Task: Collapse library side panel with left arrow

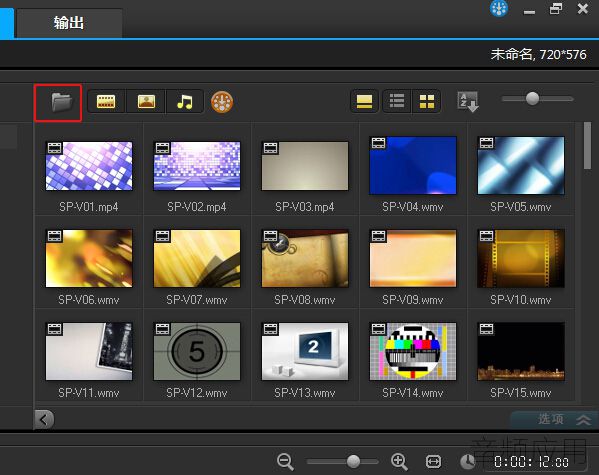Action: [44, 420]
